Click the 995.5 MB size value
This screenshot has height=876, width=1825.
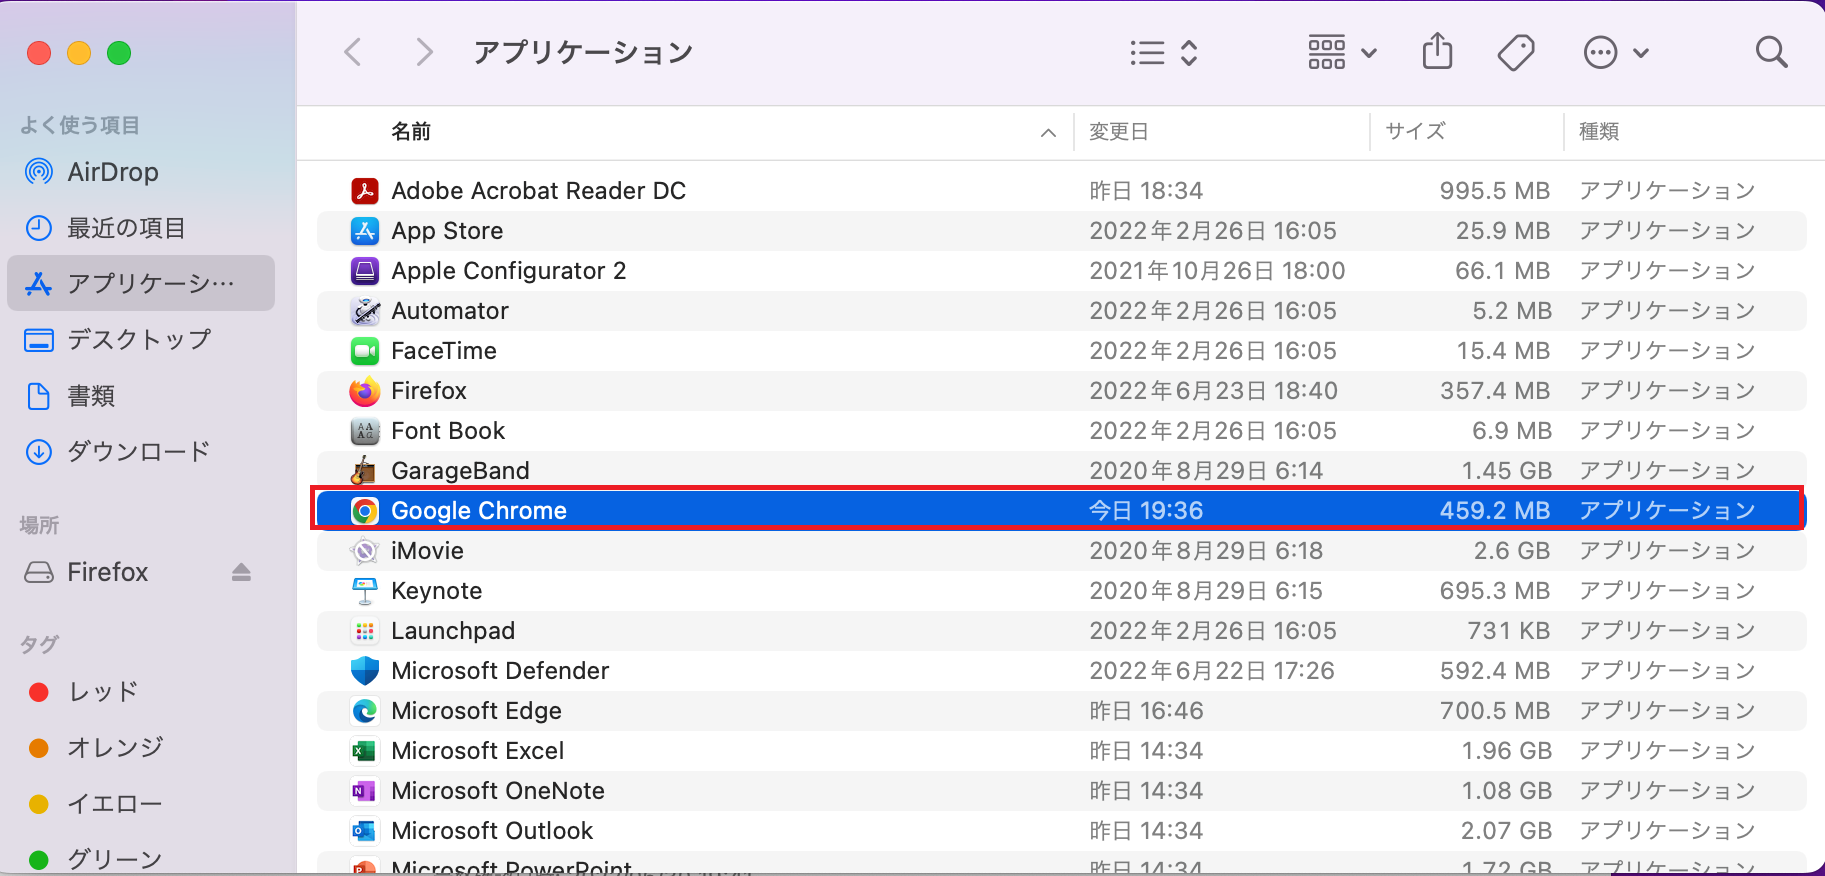1495,191
